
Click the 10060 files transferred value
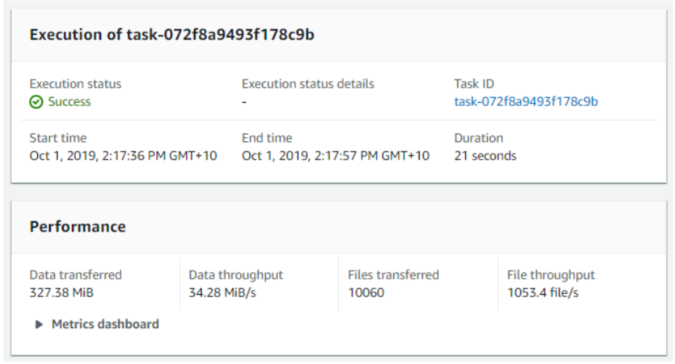point(366,293)
